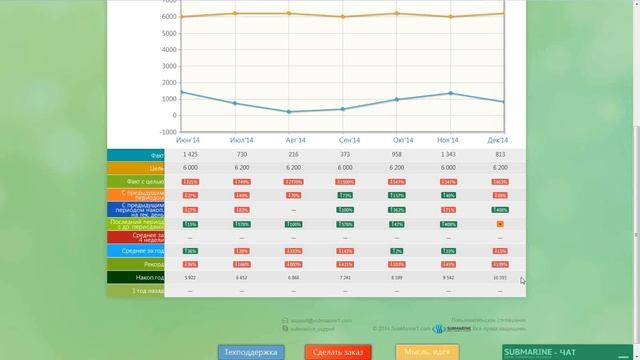This screenshot has width=640, height=360.
Task: Click the Сен'14 axis label
Action: point(349,140)
